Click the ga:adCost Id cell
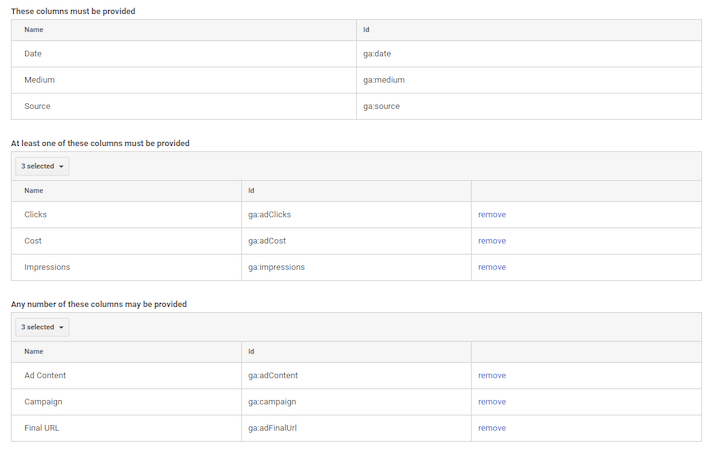Image resolution: width=720 pixels, height=450 pixels. click(268, 241)
